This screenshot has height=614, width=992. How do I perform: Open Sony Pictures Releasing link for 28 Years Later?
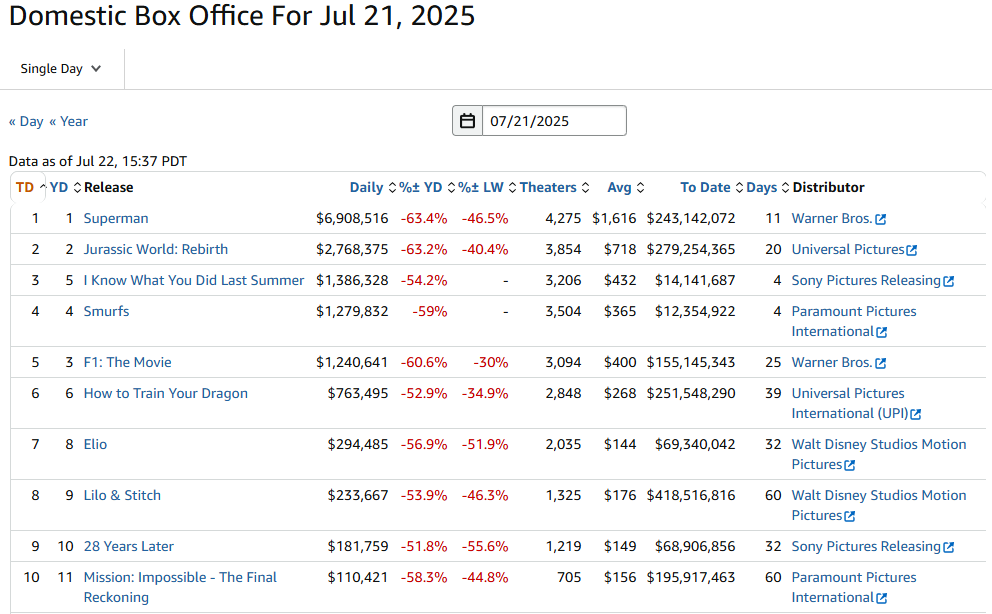[866, 546]
